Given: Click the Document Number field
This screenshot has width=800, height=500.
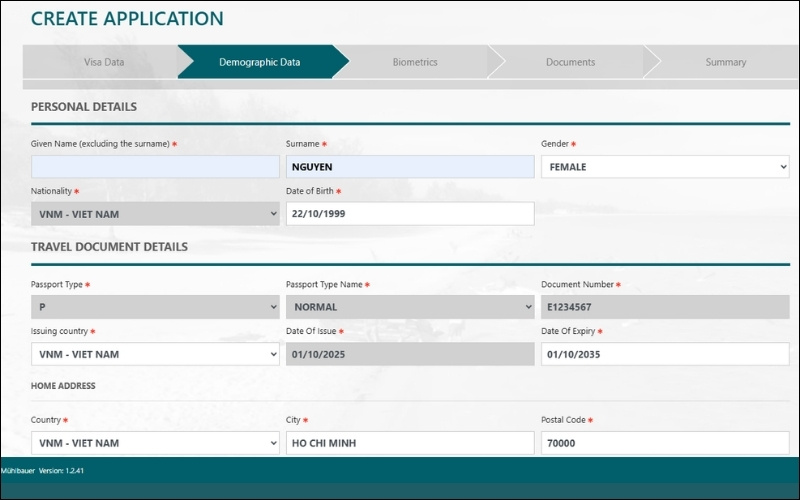Looking at the screenshot, I should click(665, 307).
